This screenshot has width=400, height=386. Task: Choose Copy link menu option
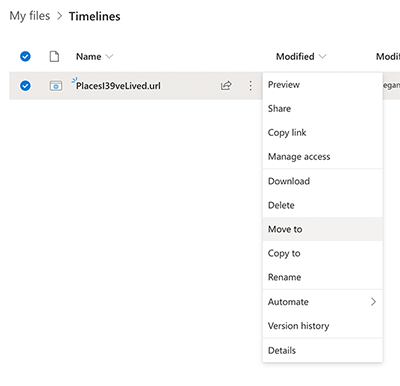[323, 133]
